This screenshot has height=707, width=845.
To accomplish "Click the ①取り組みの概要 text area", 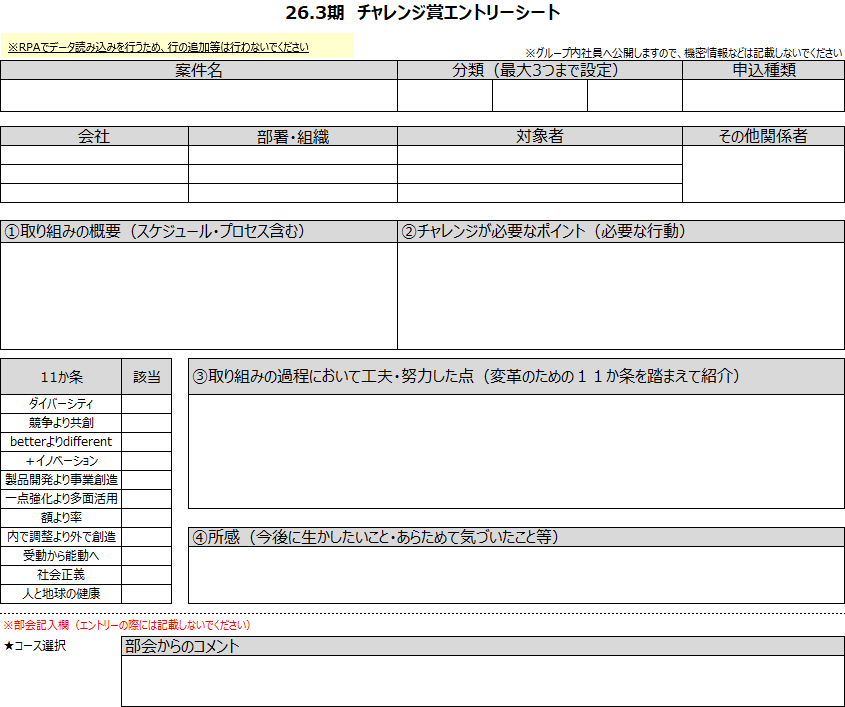I will [x=198, y=295].
